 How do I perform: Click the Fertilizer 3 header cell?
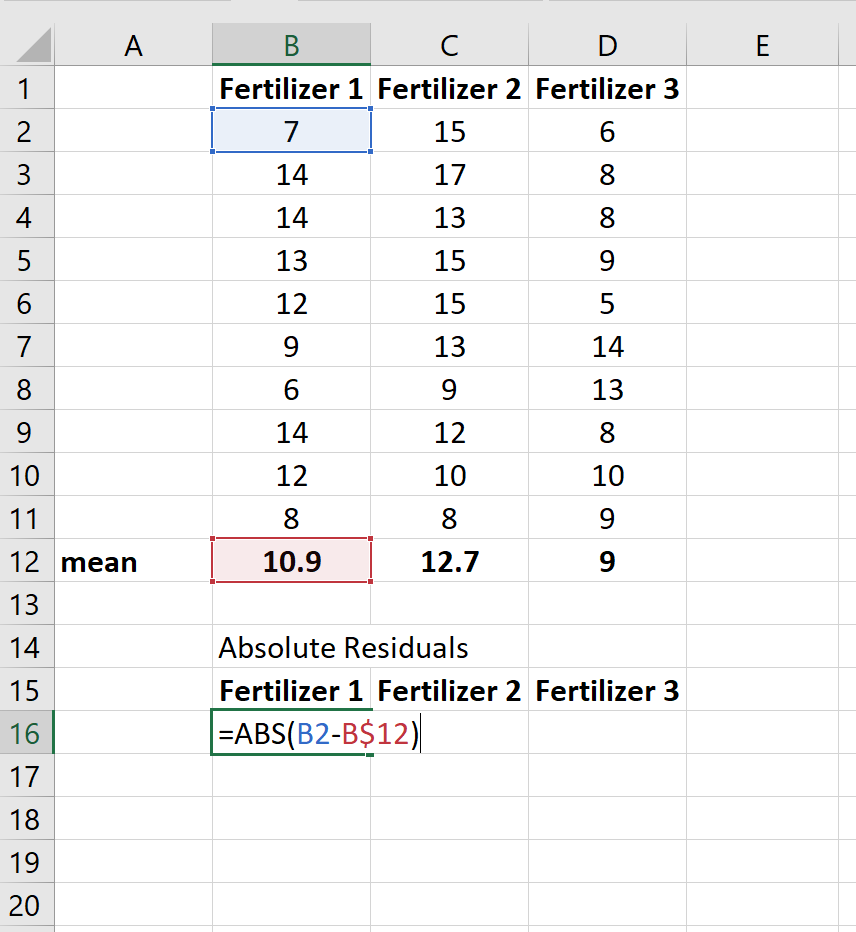(607, 88)
